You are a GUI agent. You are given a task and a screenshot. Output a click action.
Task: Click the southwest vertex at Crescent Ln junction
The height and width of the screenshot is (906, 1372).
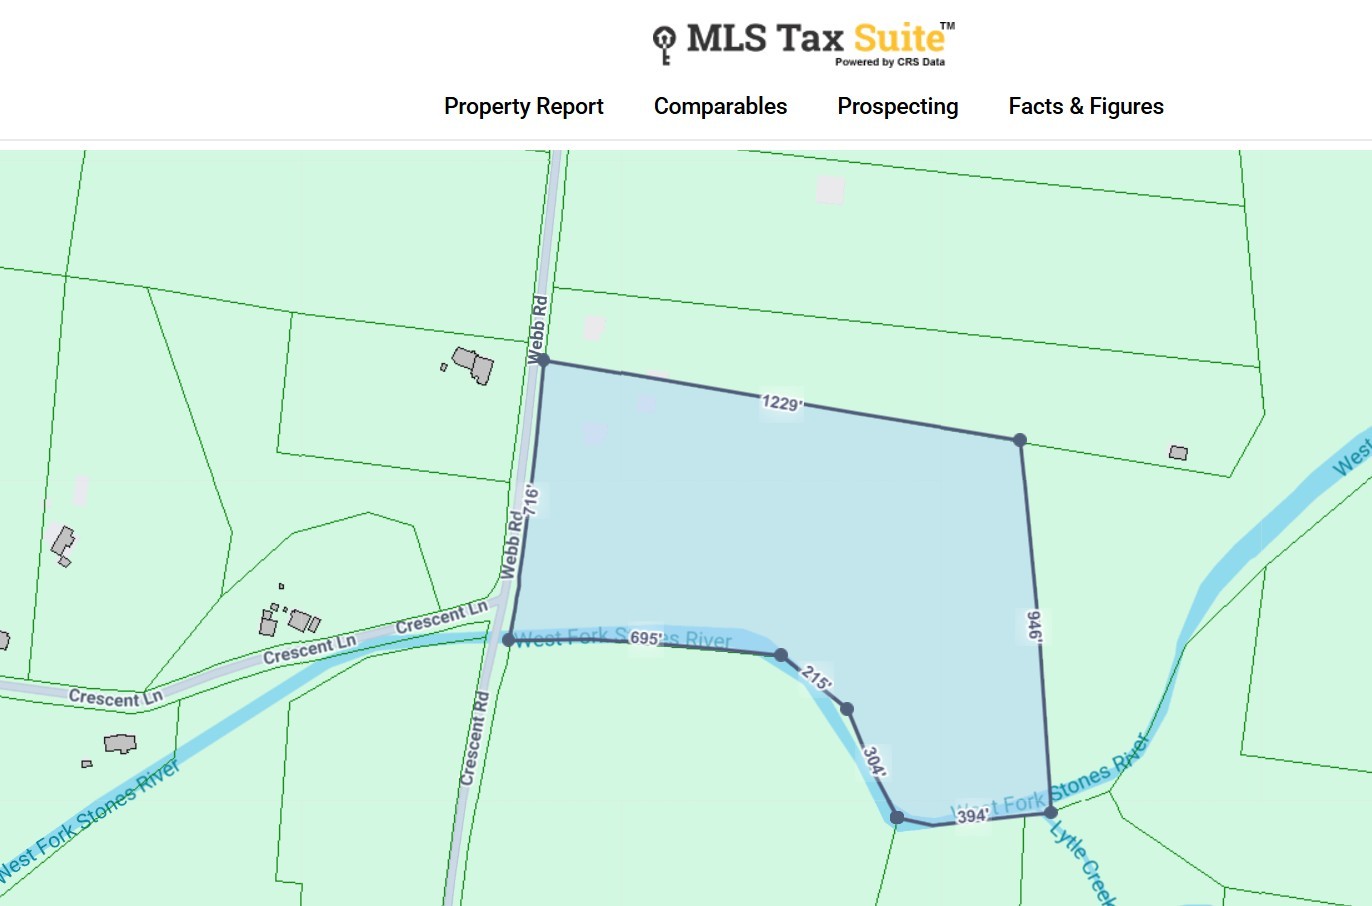point(509,640)
